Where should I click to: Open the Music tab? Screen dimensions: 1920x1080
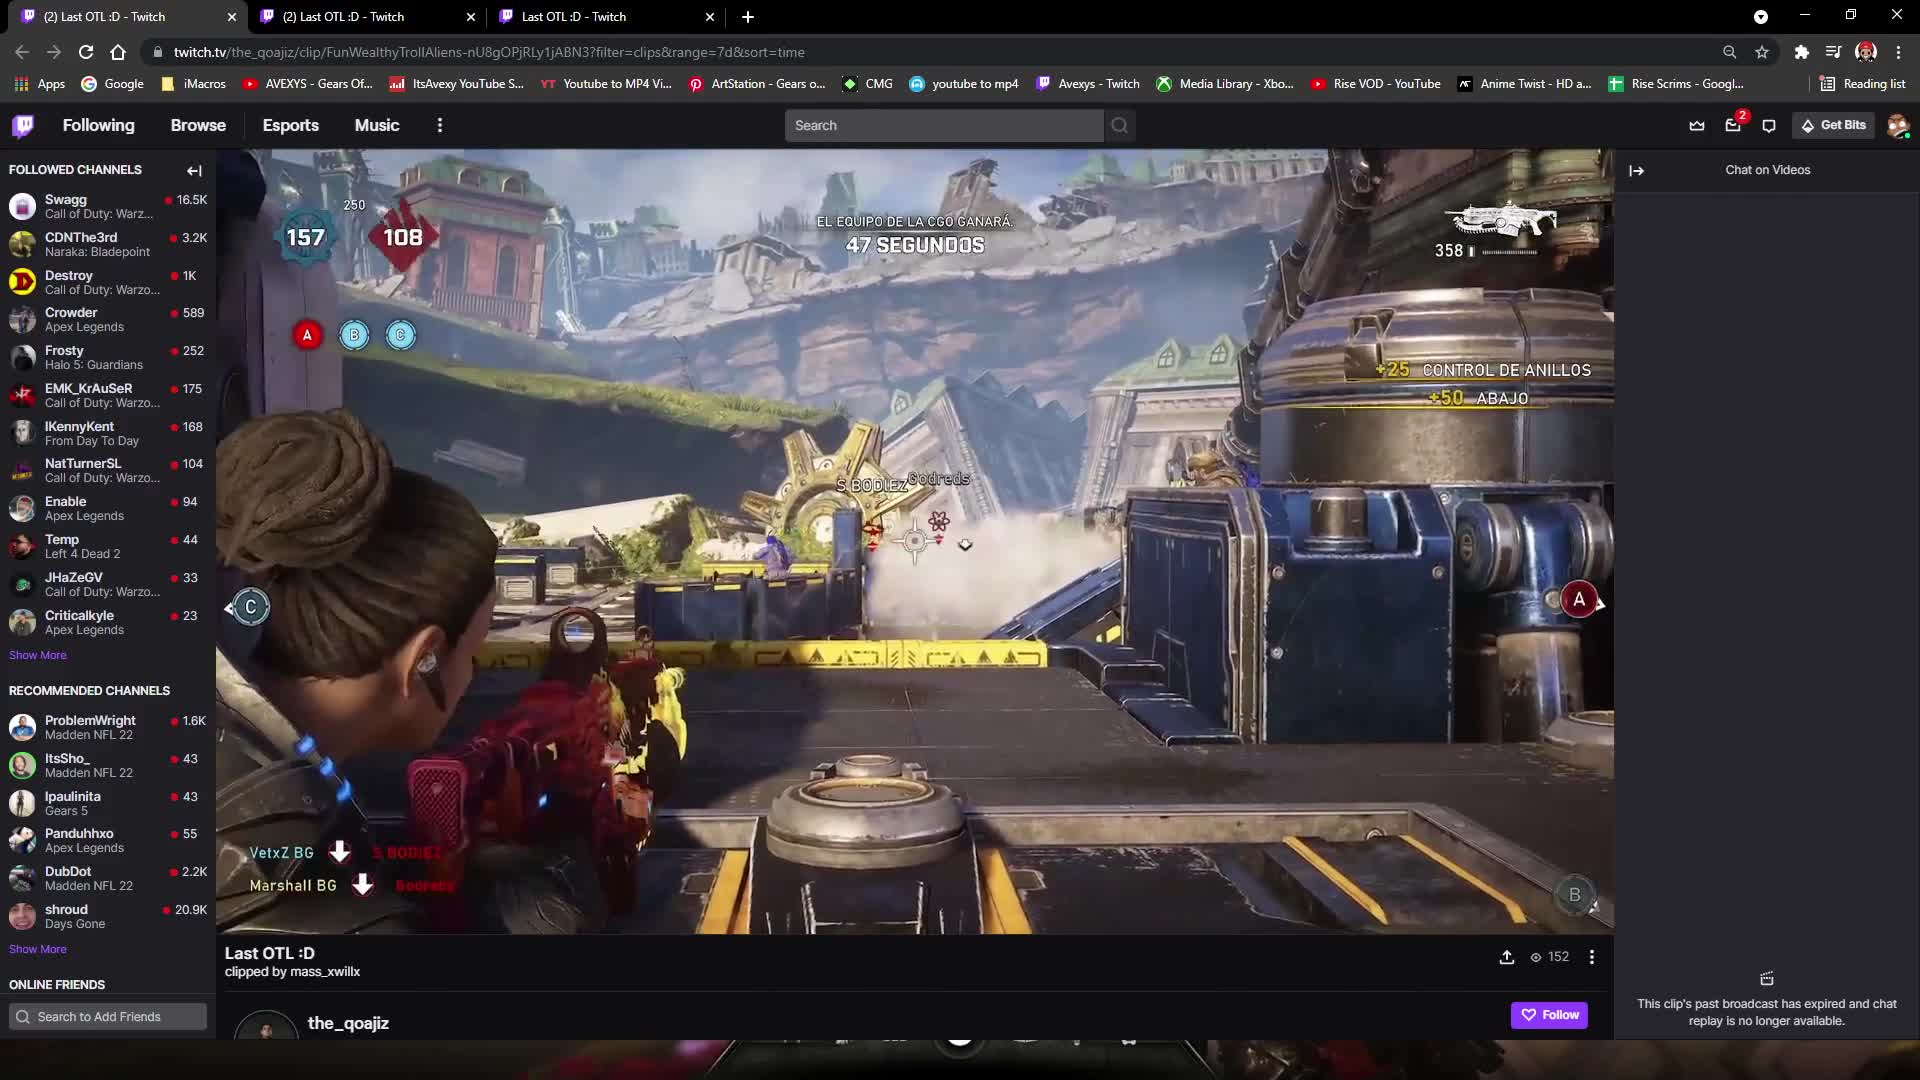(x=377, y=125)
